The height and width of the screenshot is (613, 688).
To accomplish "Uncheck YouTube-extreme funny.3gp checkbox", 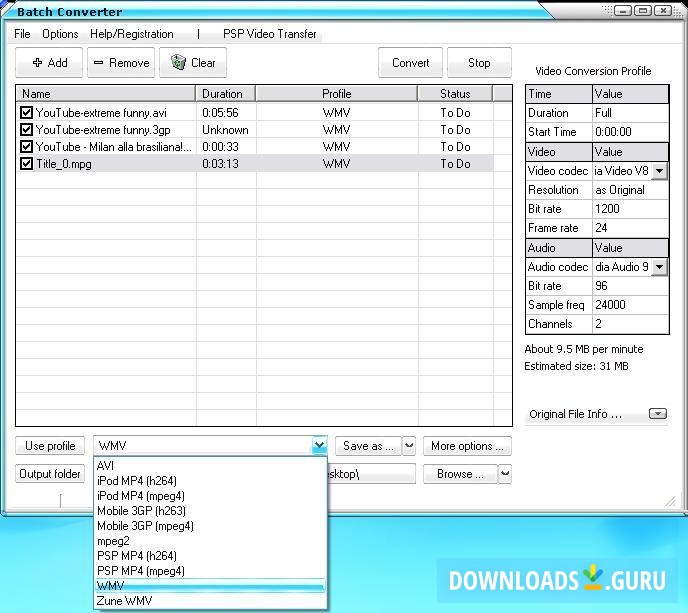I will pyautogui.click(x=26, y=130).
